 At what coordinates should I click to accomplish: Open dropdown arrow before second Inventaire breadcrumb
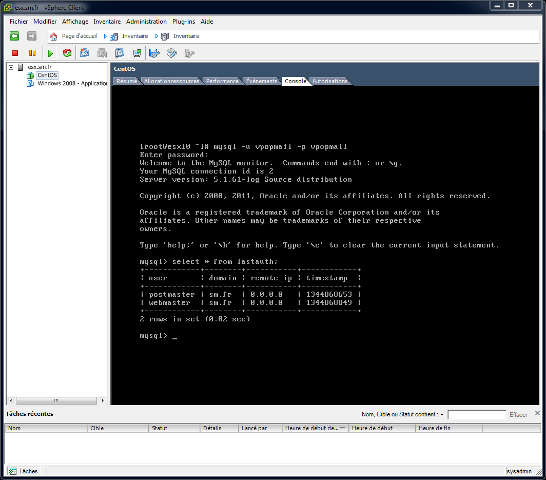[156, 36]
